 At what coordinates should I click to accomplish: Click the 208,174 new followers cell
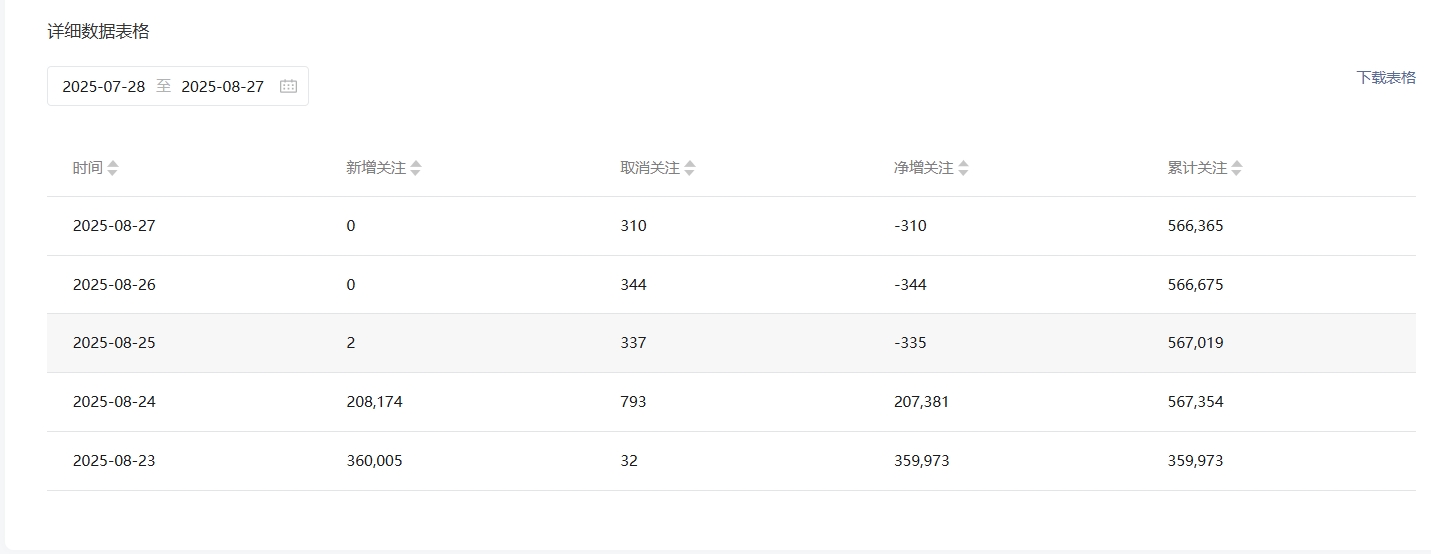(374, 402)
